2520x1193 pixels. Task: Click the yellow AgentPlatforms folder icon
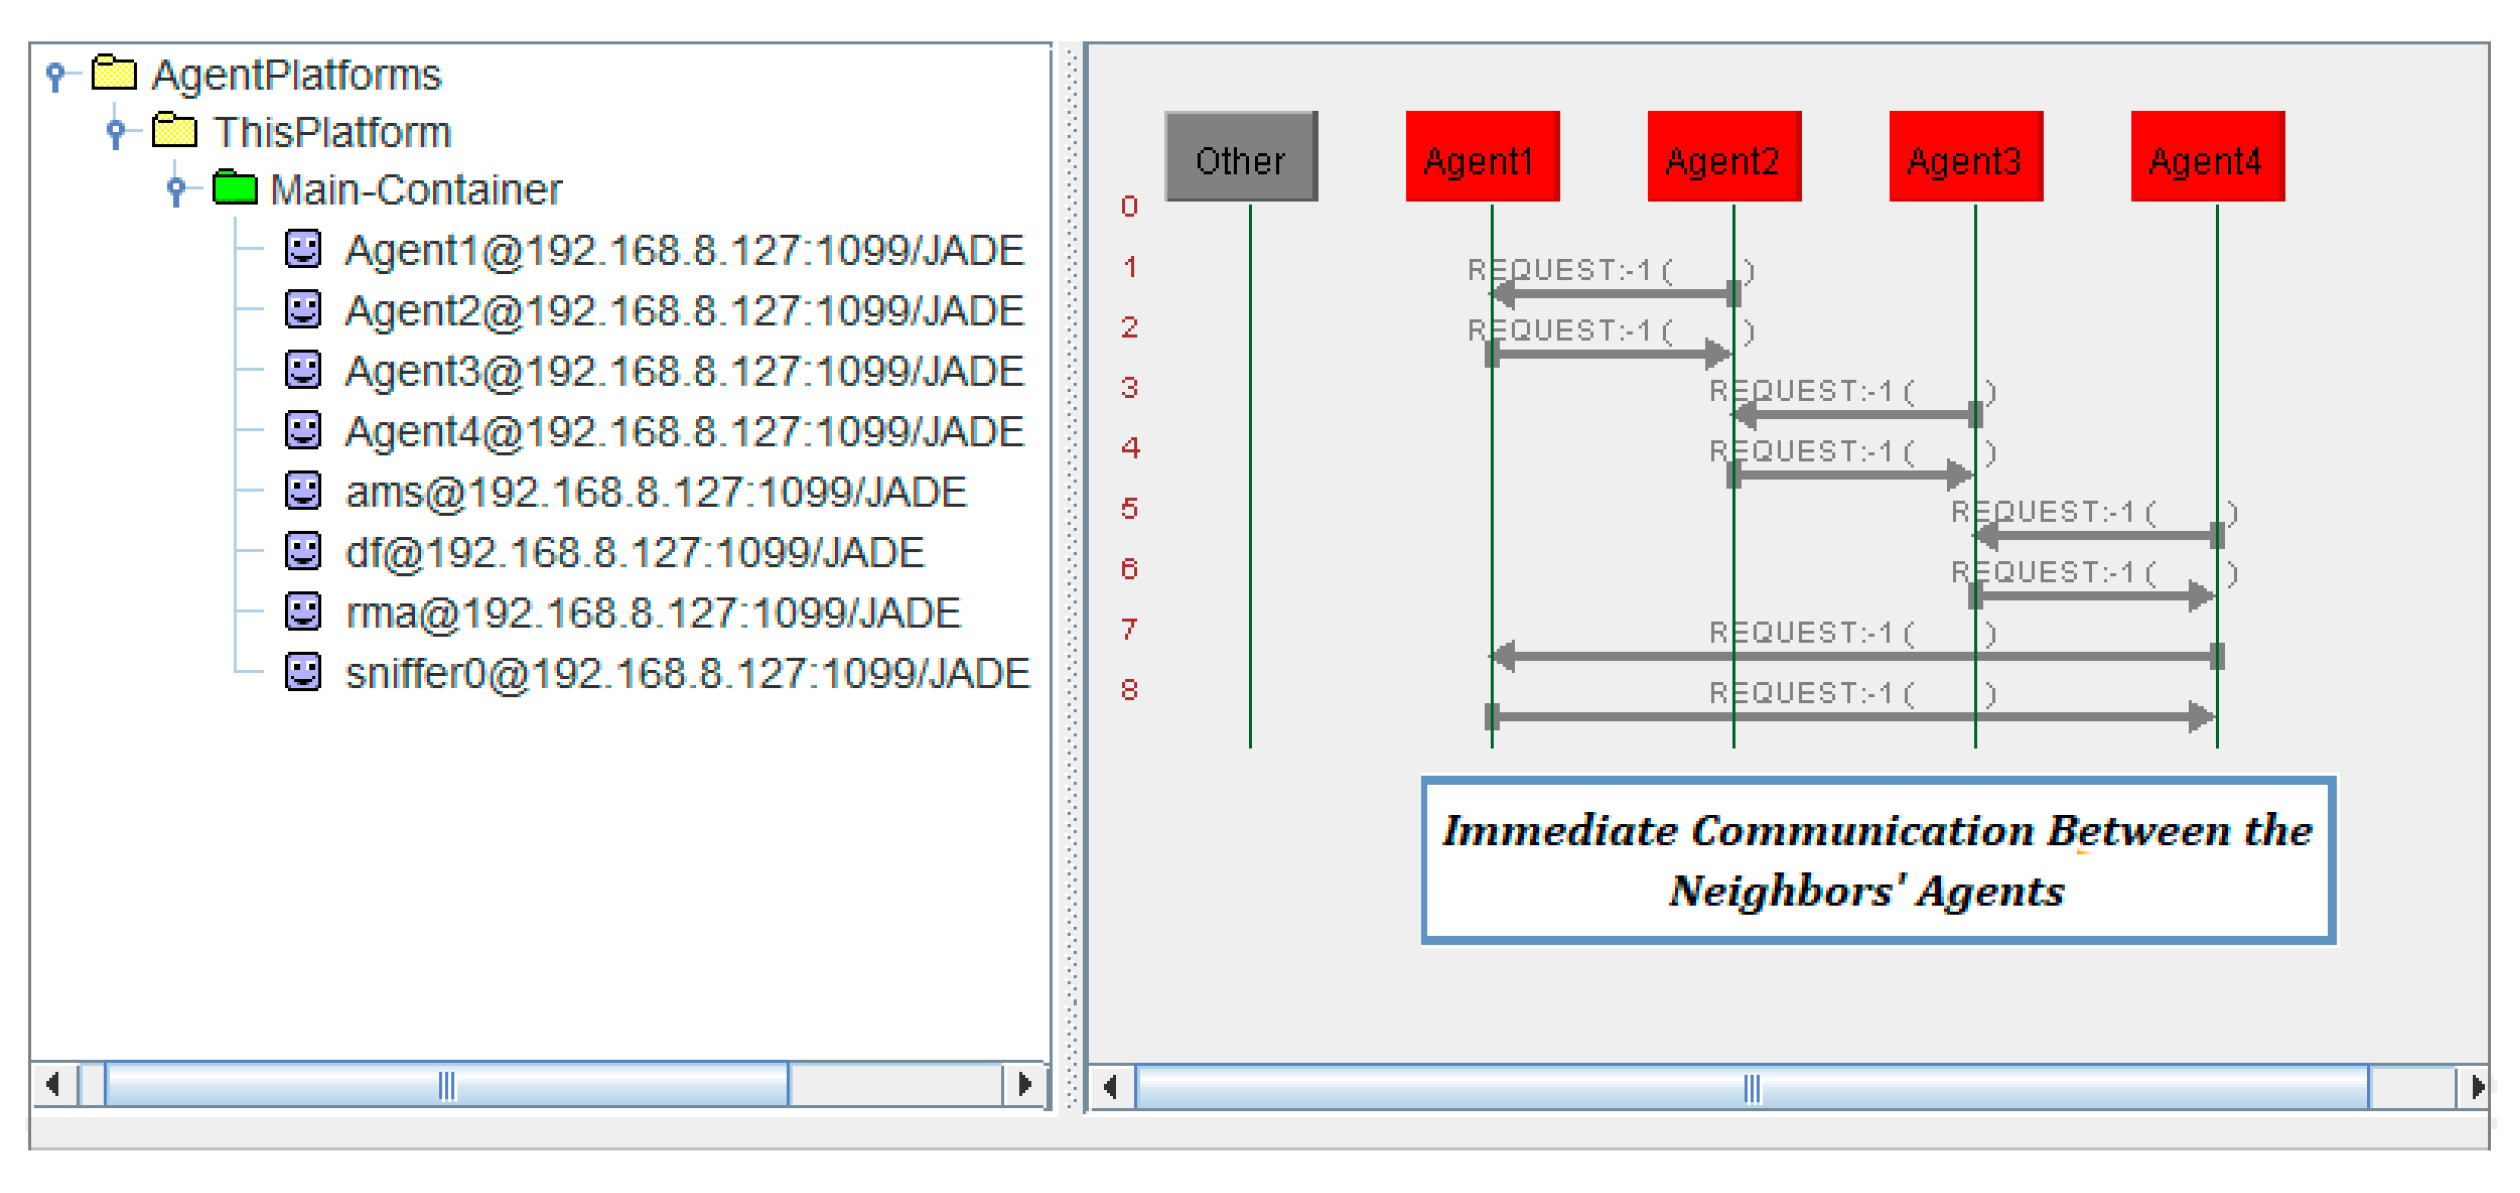click(114, 73)
